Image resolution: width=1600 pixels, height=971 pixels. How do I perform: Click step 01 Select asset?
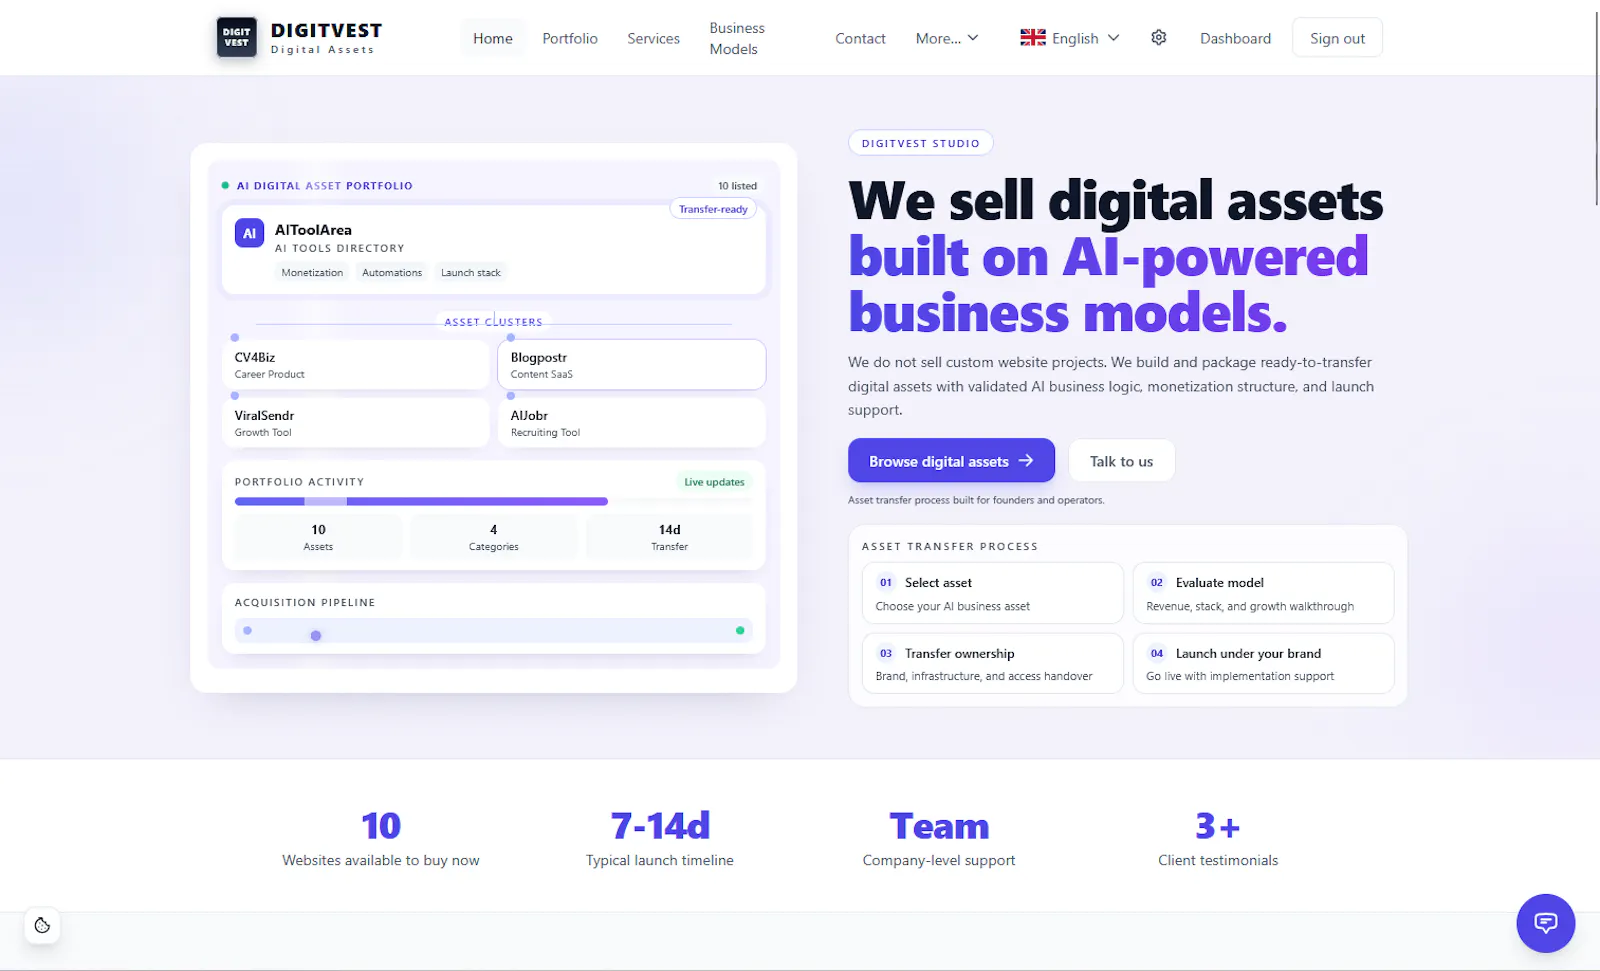click(x=993, y=593)
